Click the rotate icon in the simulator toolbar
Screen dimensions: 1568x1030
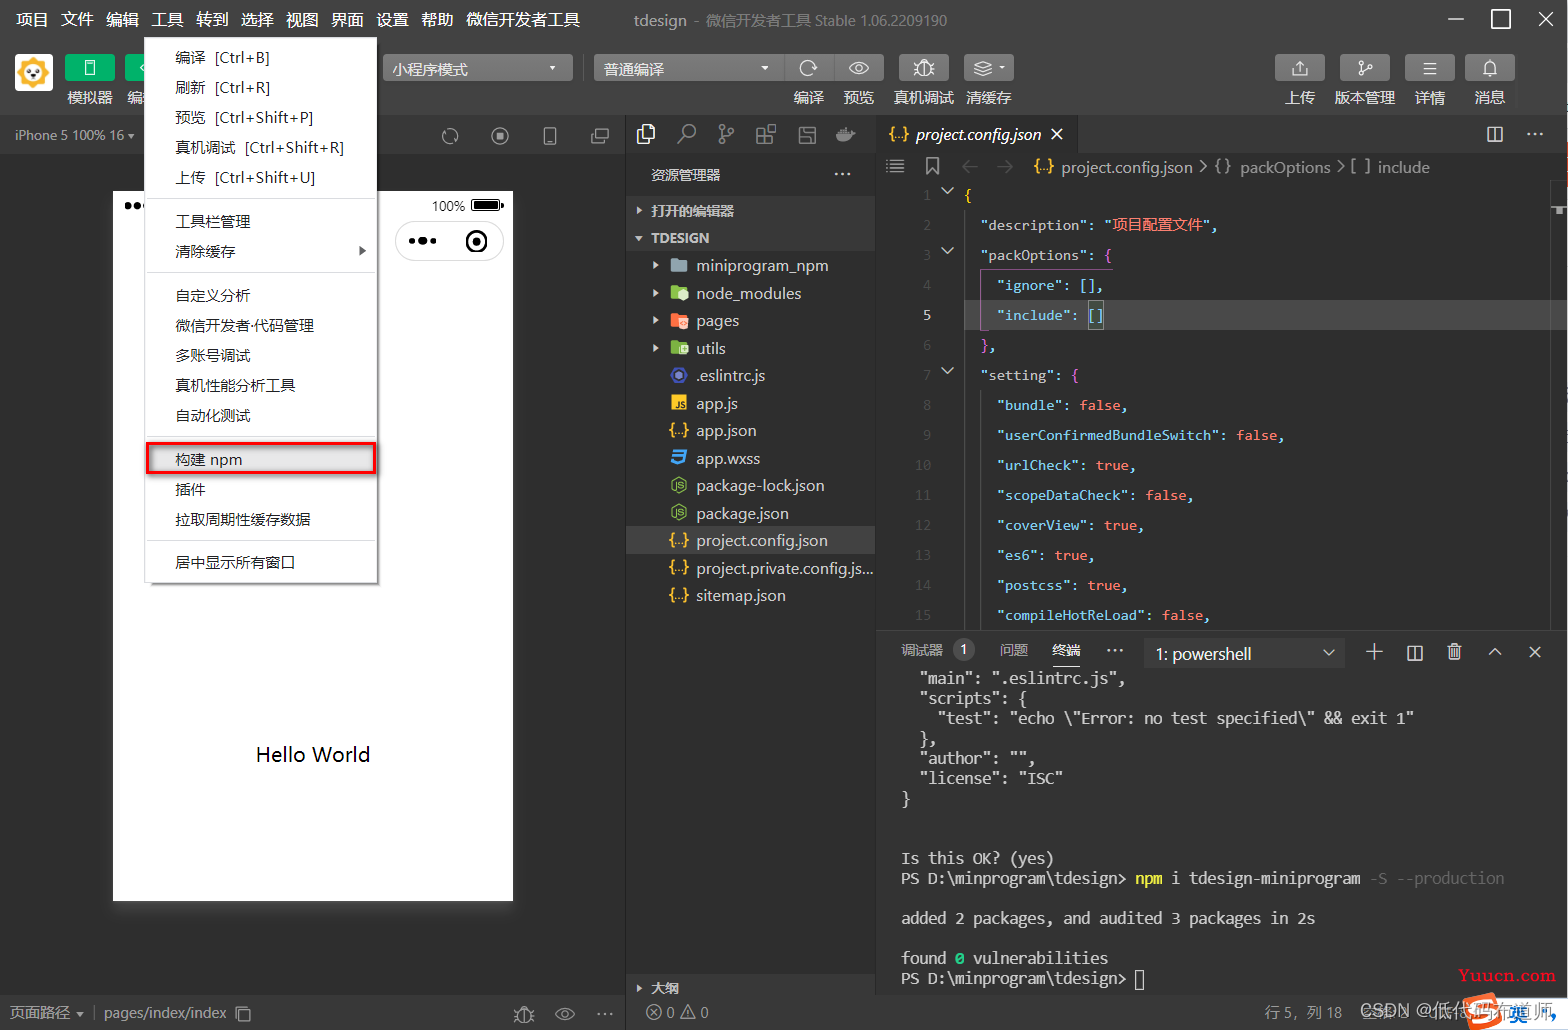450,136
